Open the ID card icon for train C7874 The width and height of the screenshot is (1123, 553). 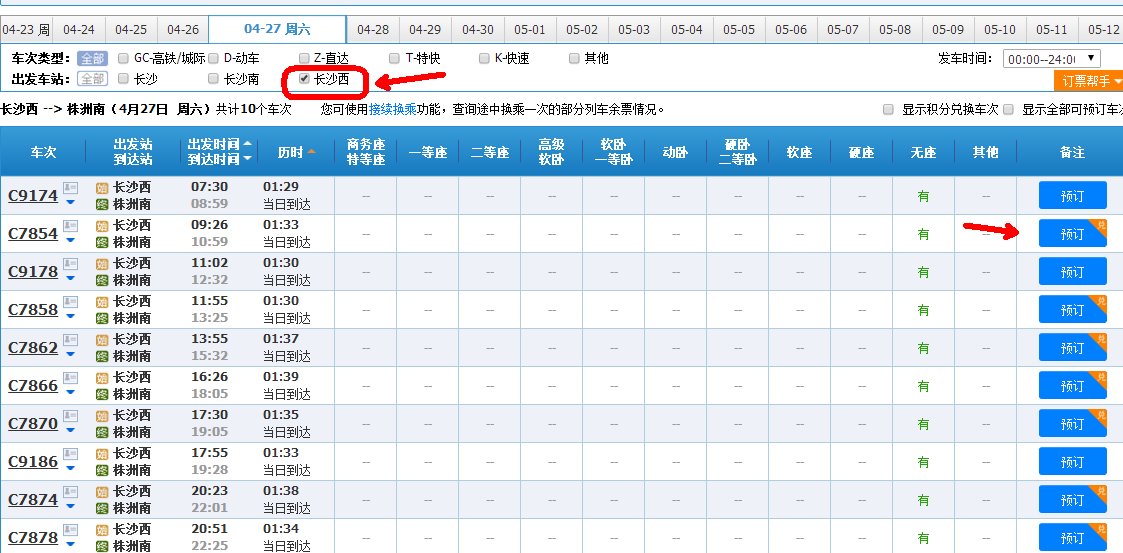[x=70, y=491]
